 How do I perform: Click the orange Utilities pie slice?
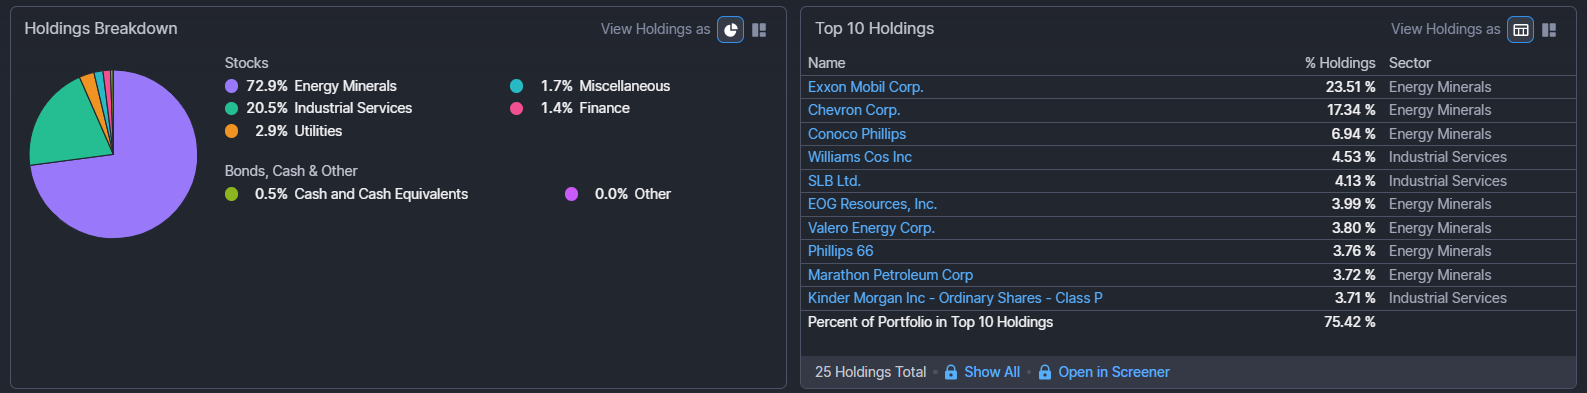pos(93,92)
